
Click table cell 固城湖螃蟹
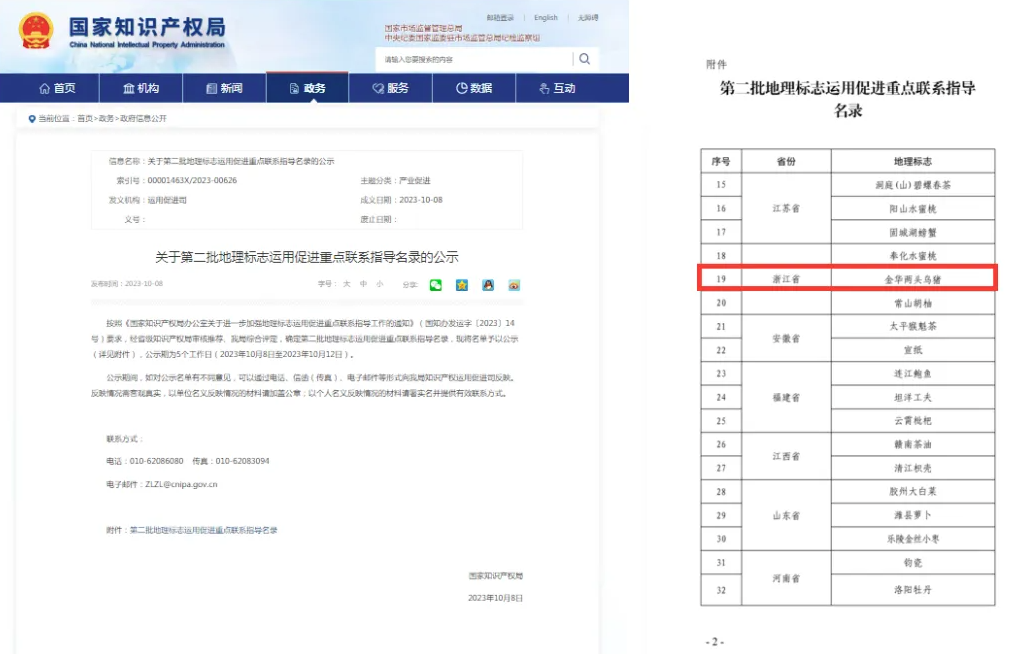[x=913, y=232]
